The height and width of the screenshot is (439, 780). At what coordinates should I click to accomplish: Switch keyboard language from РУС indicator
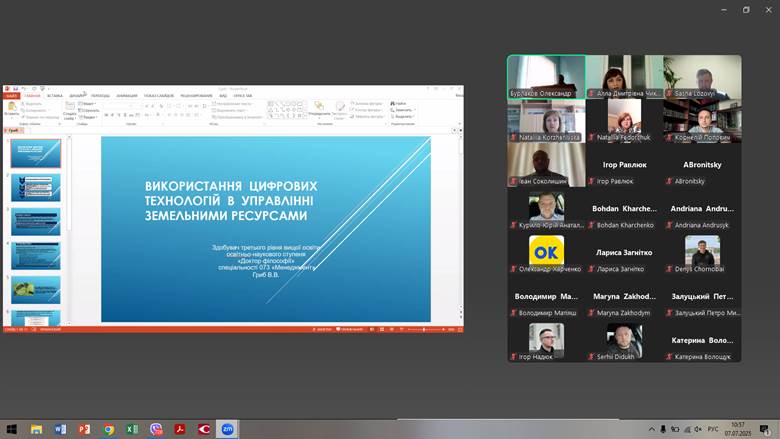[713, 429]
